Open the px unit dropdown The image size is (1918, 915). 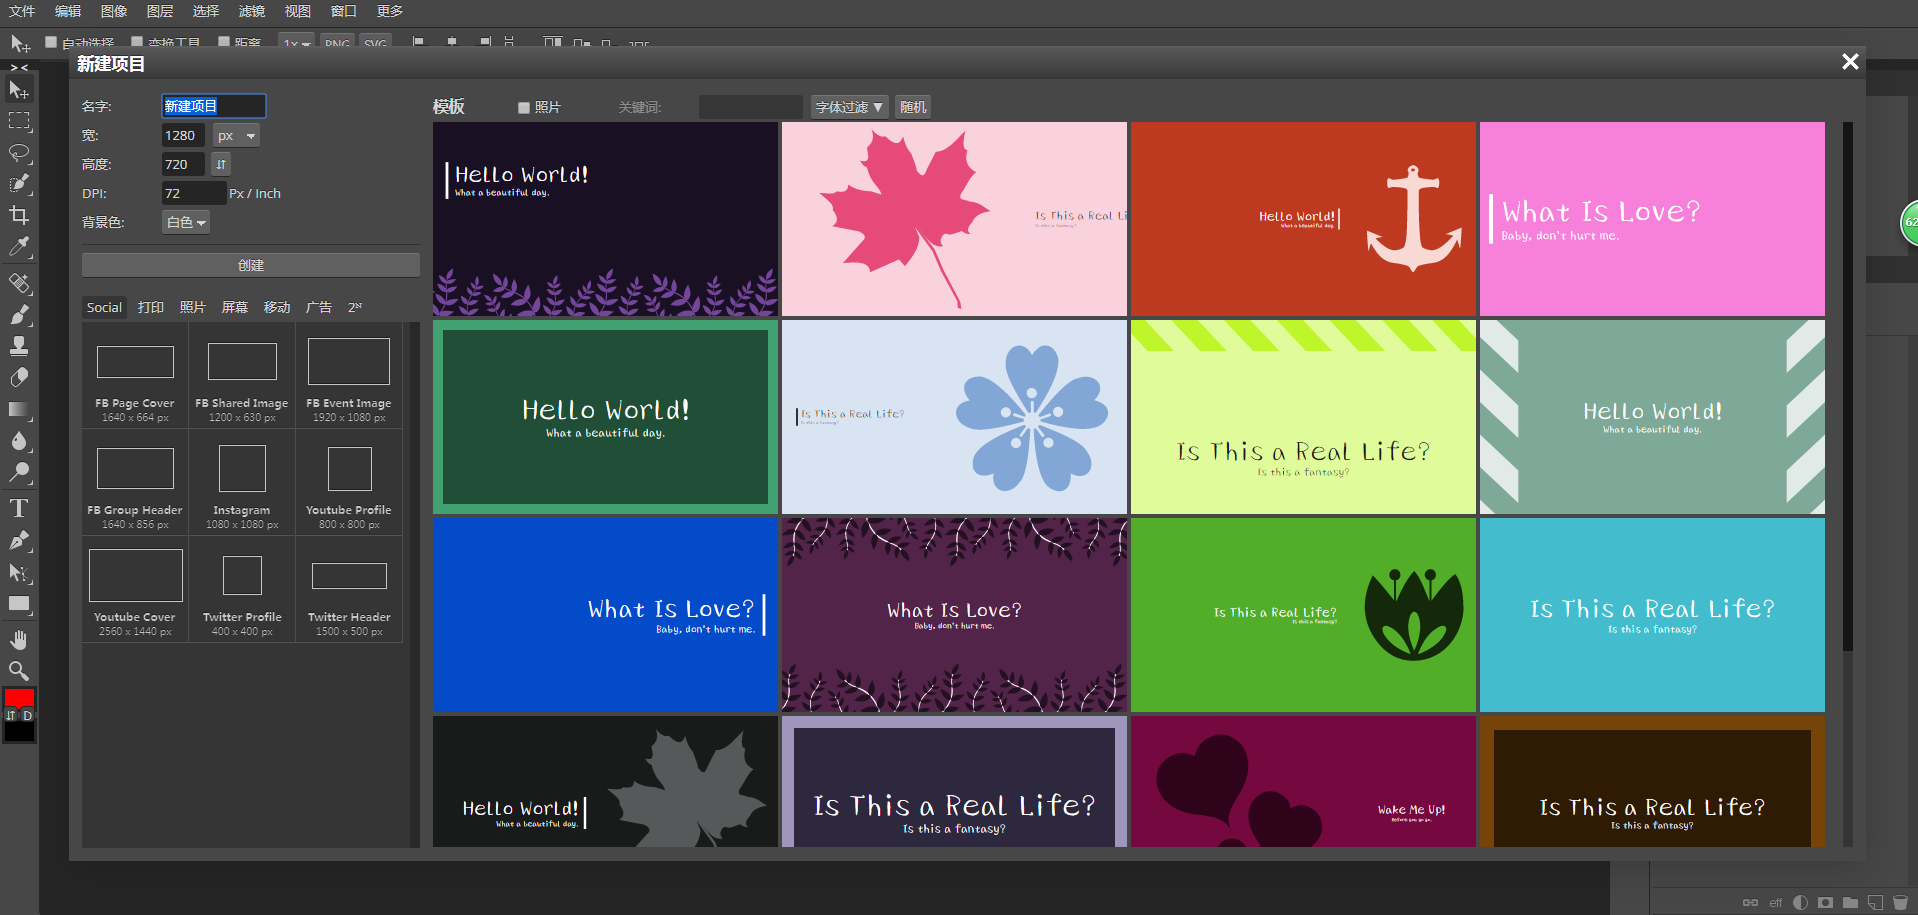[x=237, y=136]
